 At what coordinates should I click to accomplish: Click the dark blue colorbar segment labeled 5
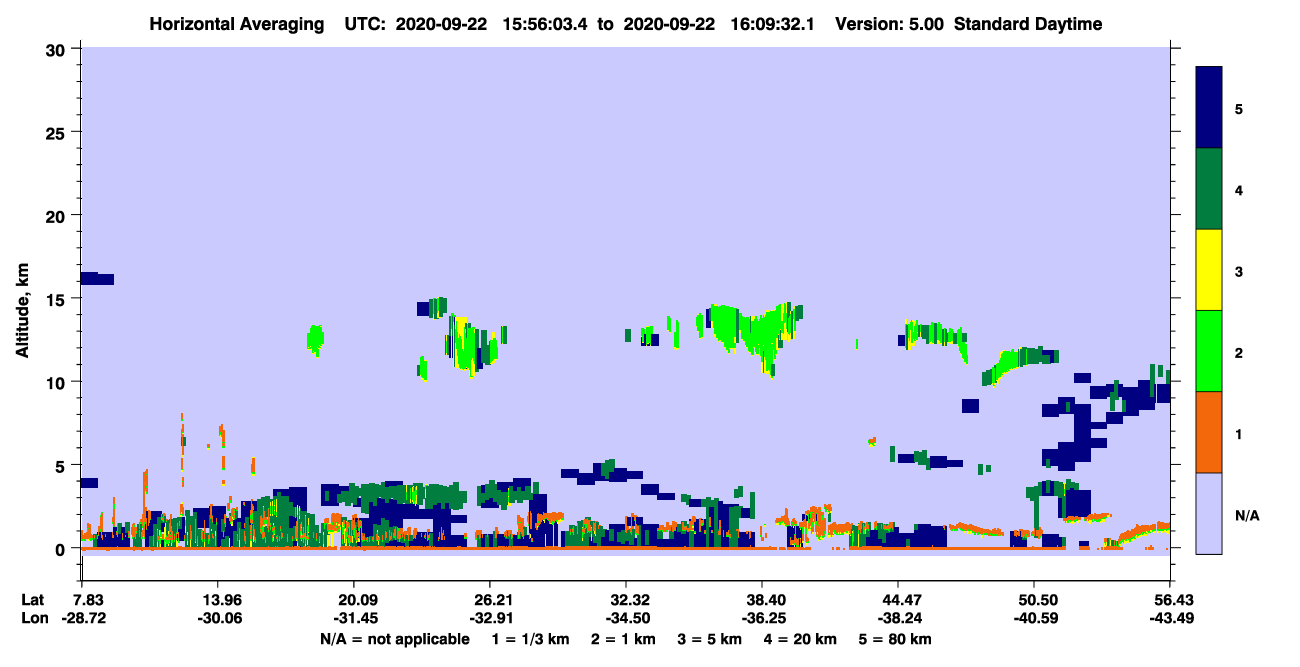1209,108
